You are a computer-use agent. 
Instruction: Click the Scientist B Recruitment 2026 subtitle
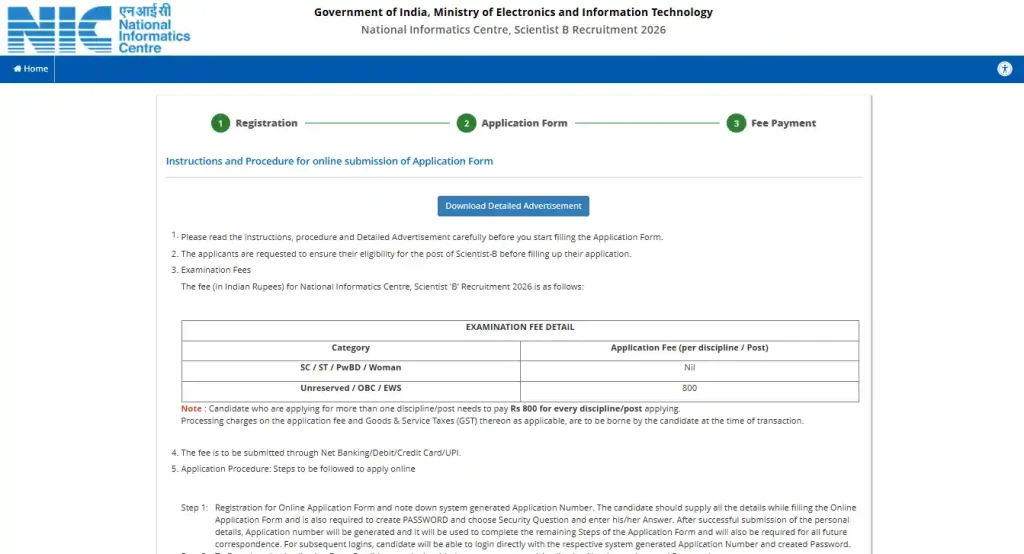tap(513, 30)
